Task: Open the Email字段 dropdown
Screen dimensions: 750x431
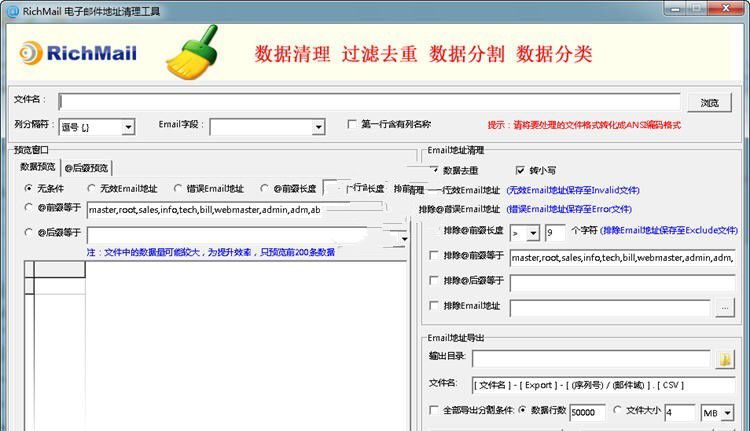Action: 318,127
